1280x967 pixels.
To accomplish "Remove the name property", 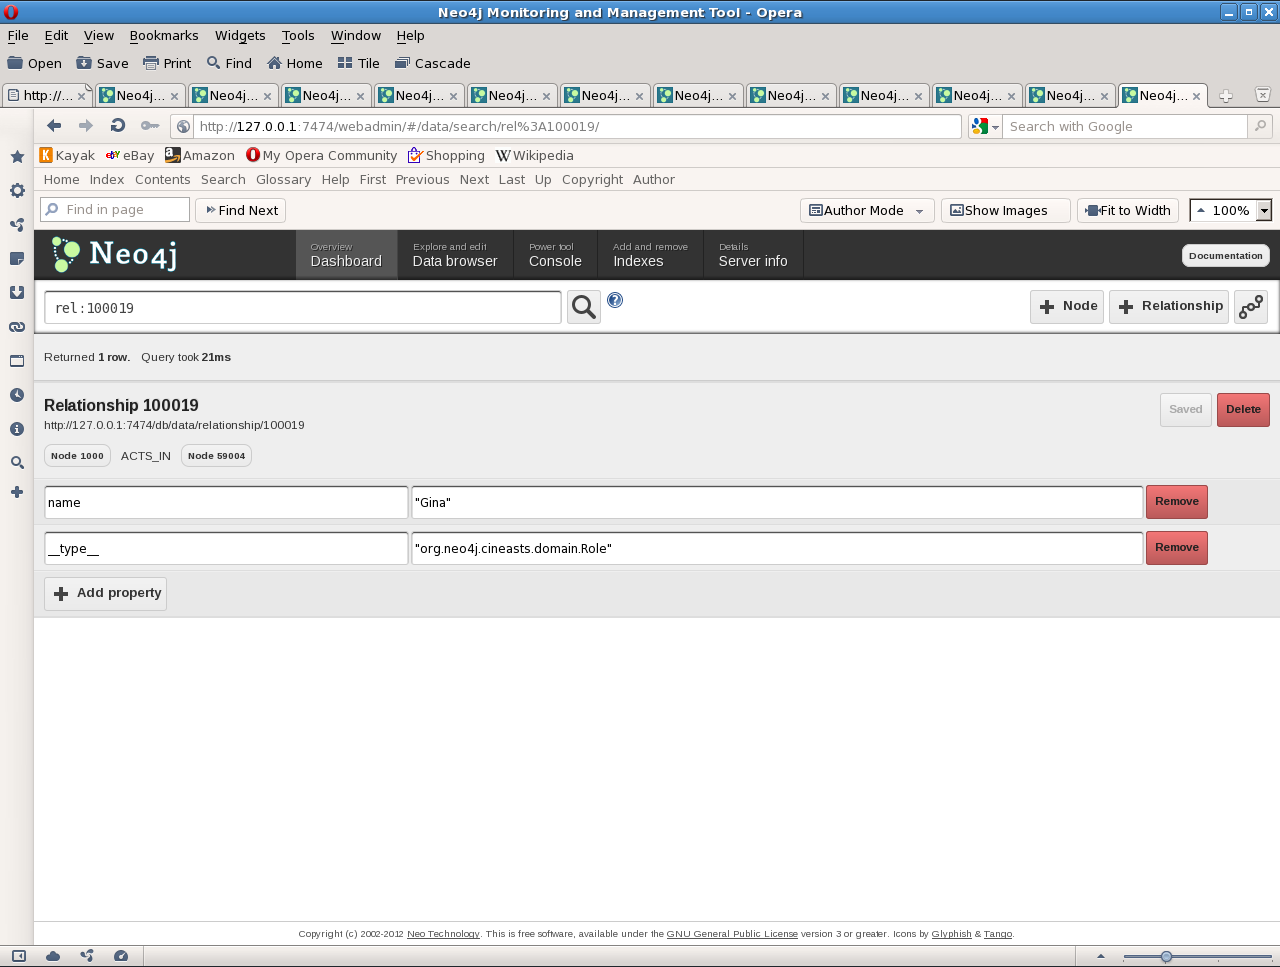I will [x=1176, y=502].
